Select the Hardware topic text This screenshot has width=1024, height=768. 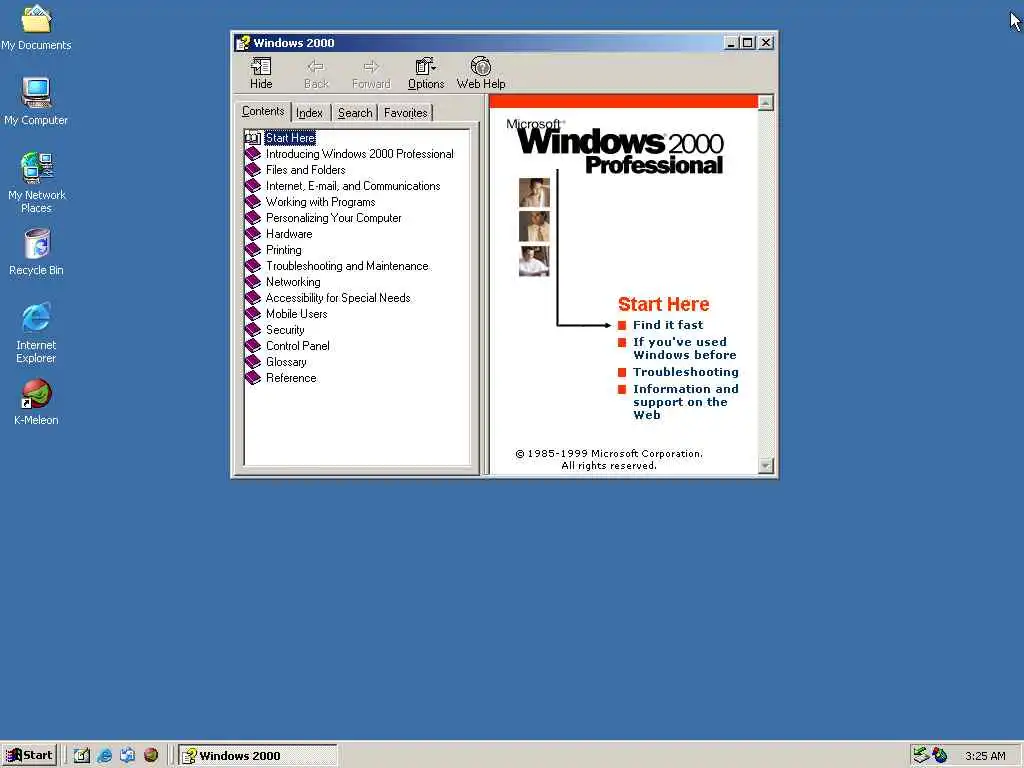pos(289,234)
